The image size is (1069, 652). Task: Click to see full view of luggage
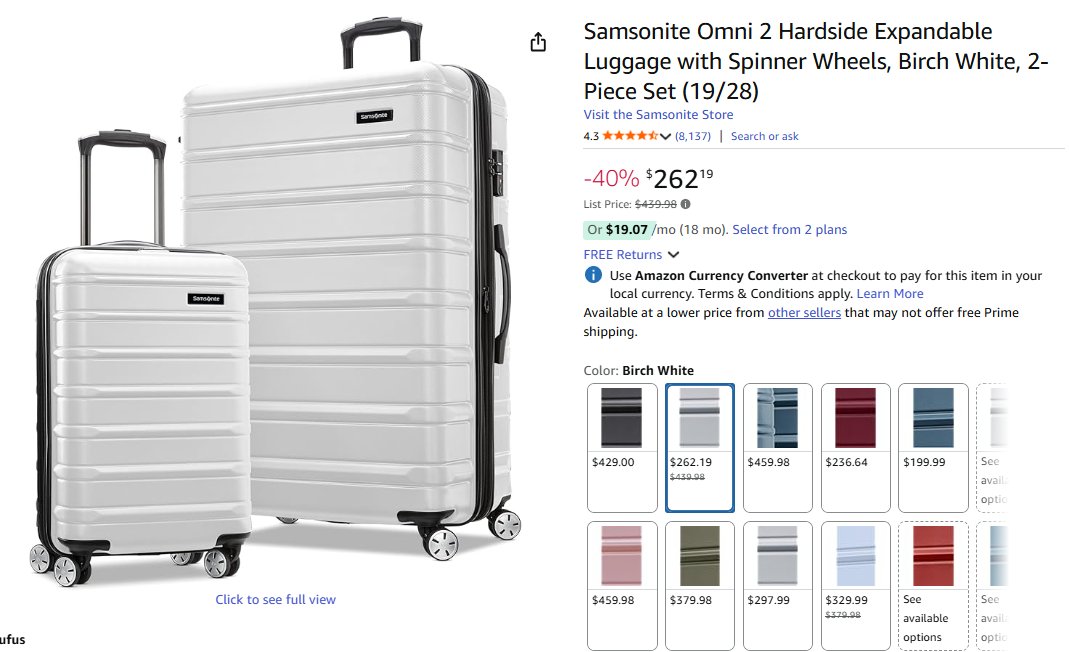click(276, 600)
